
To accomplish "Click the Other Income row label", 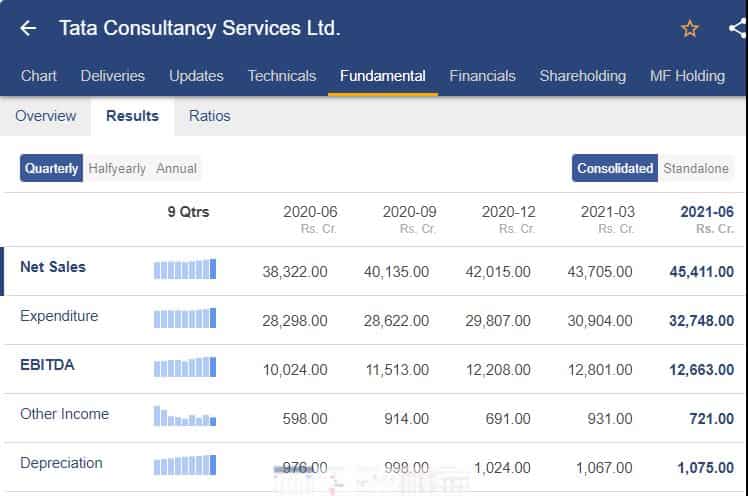I will pos(64,414).
